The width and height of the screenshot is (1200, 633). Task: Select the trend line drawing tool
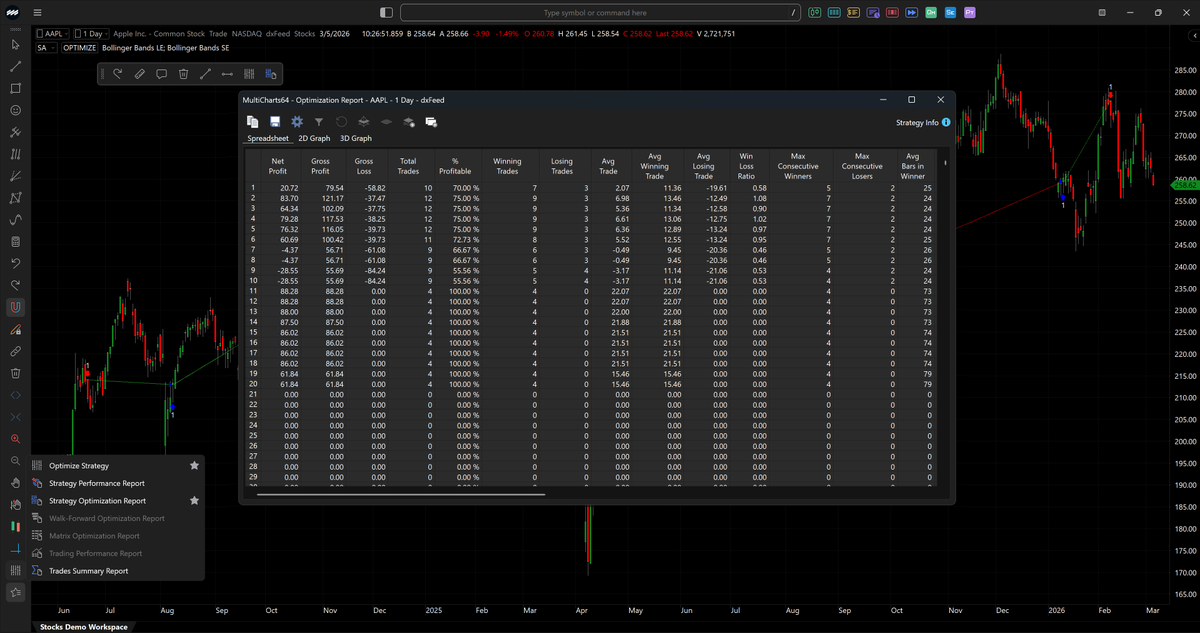pyautogui.click(x=15, y=67)
